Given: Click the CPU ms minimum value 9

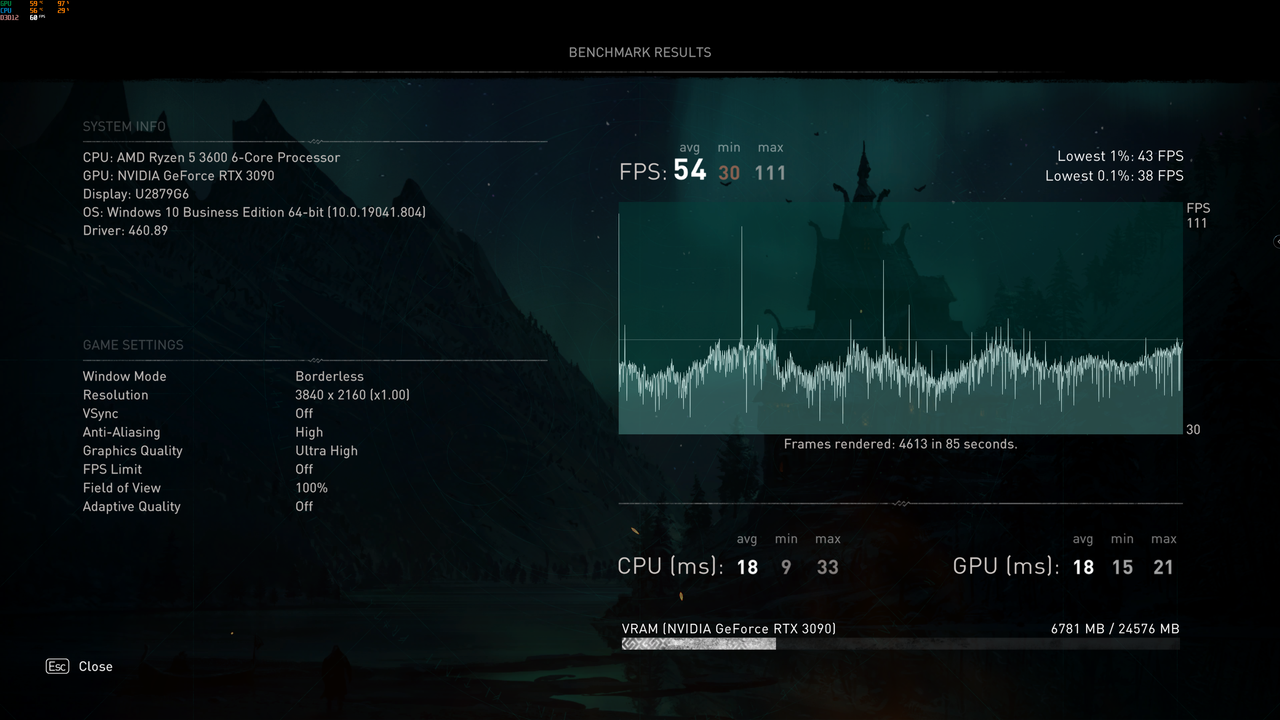Looking at the screenshot, I should 786,568.
